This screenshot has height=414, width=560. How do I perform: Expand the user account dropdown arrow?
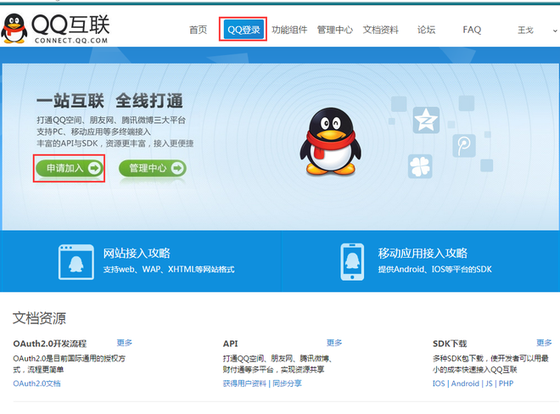point(555,31)
